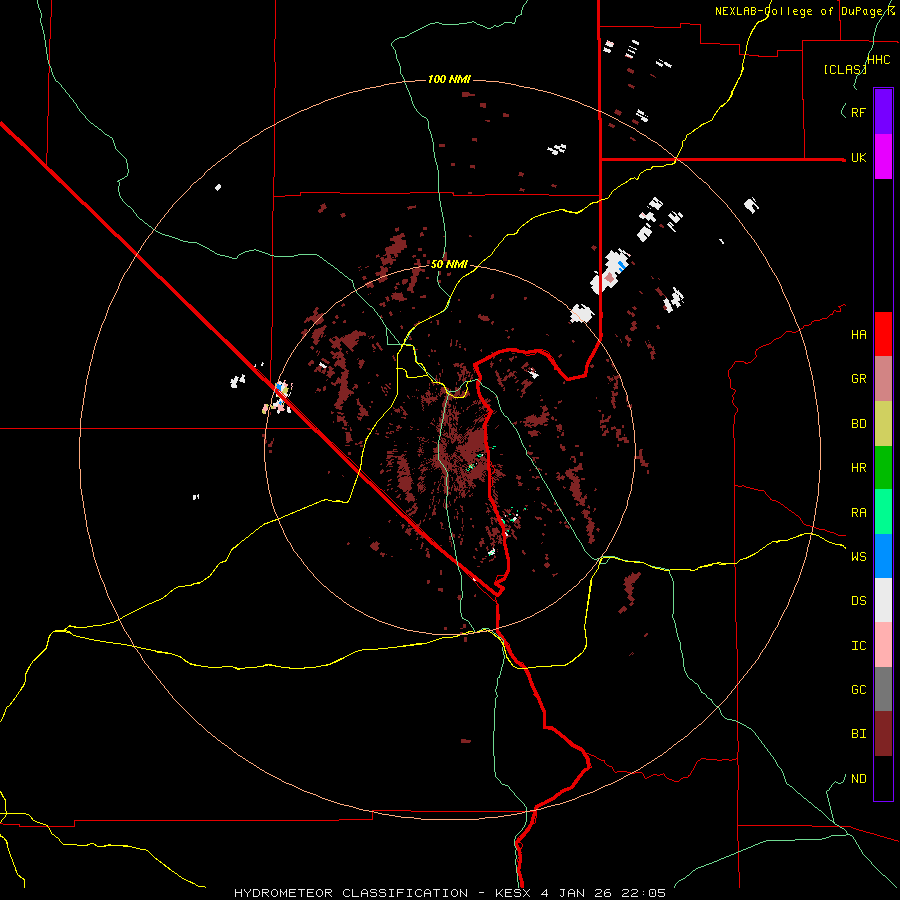This screenshot has height=900, width=900.
Task: Click the [CLAS] units label
Action: click(x=845, y=69)
